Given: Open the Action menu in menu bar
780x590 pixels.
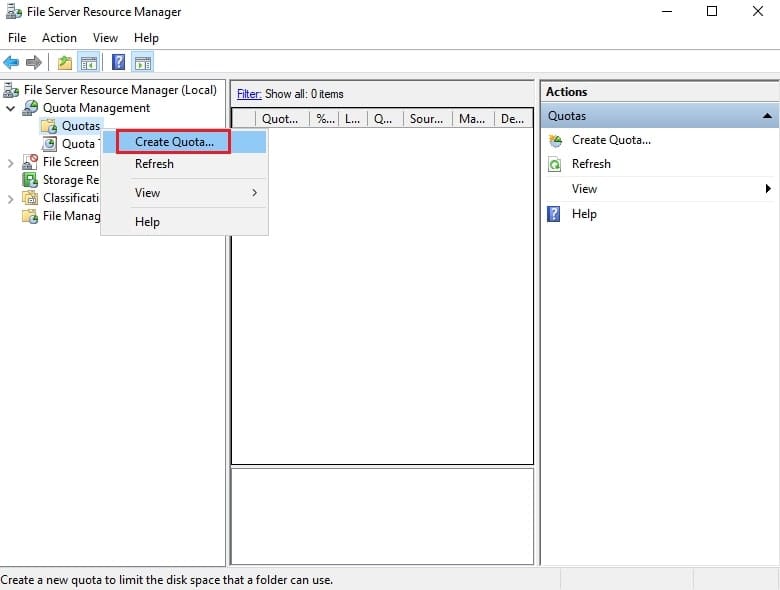Looking at the screenshot, I should 59,38.
